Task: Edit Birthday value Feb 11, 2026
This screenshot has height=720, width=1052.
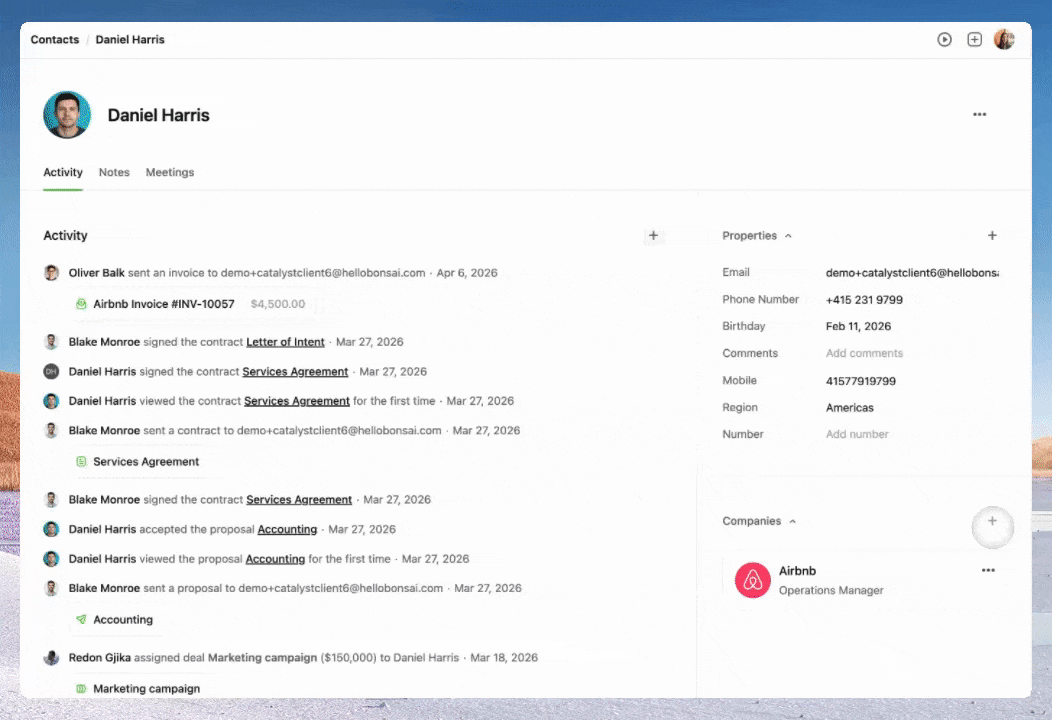Action: (858, 326)
